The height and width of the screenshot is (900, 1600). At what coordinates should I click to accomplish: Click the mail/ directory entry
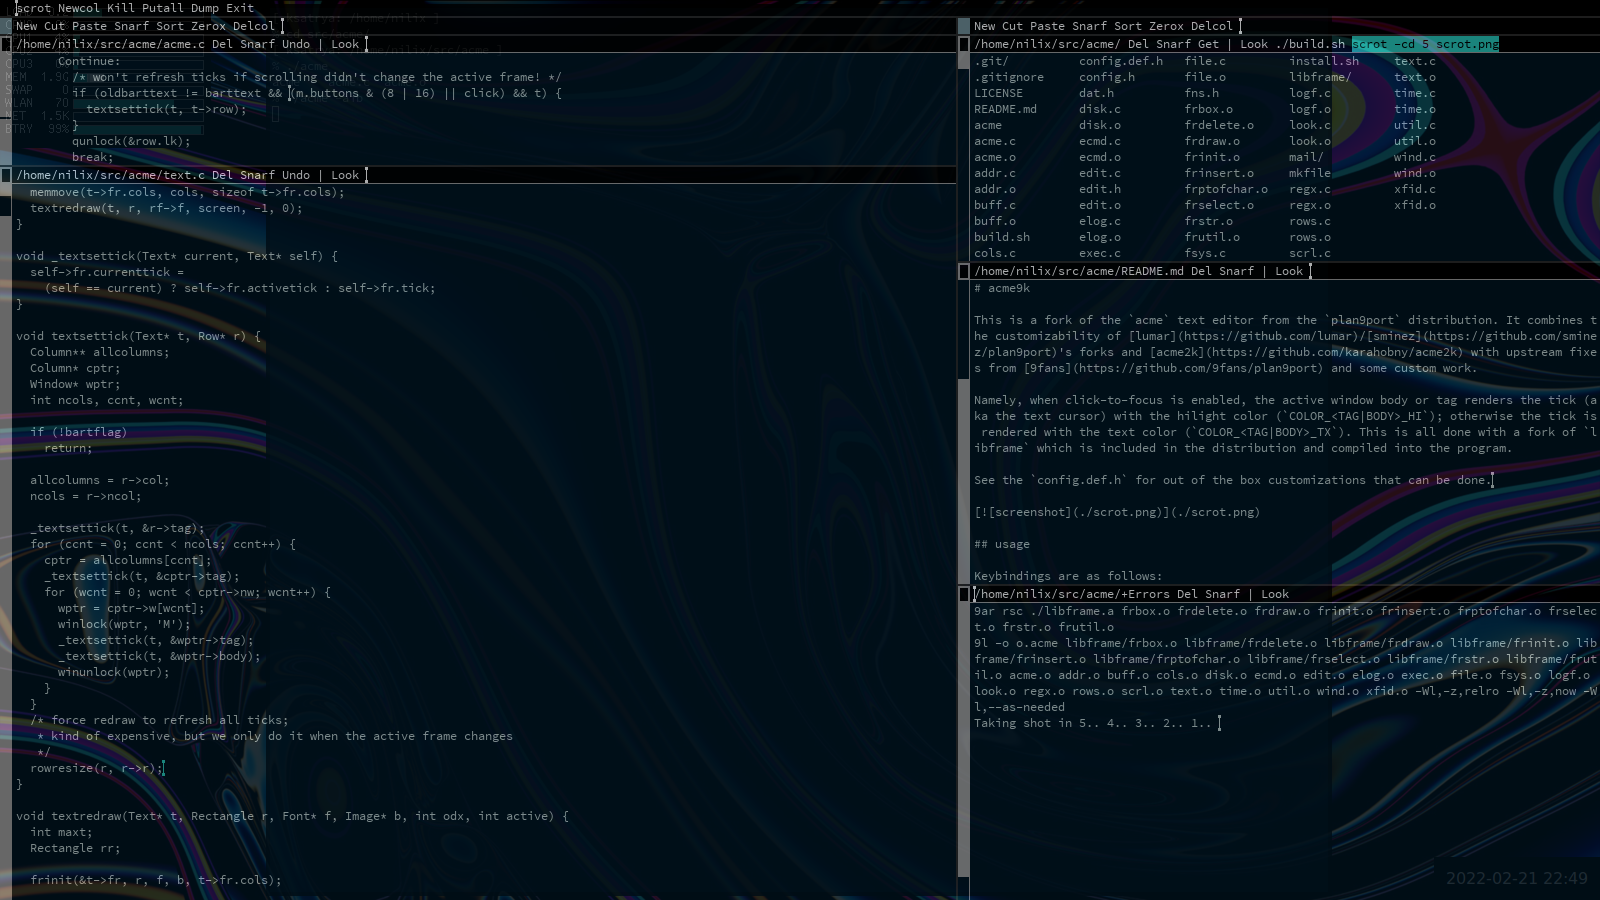click(x=1306, y=157)
